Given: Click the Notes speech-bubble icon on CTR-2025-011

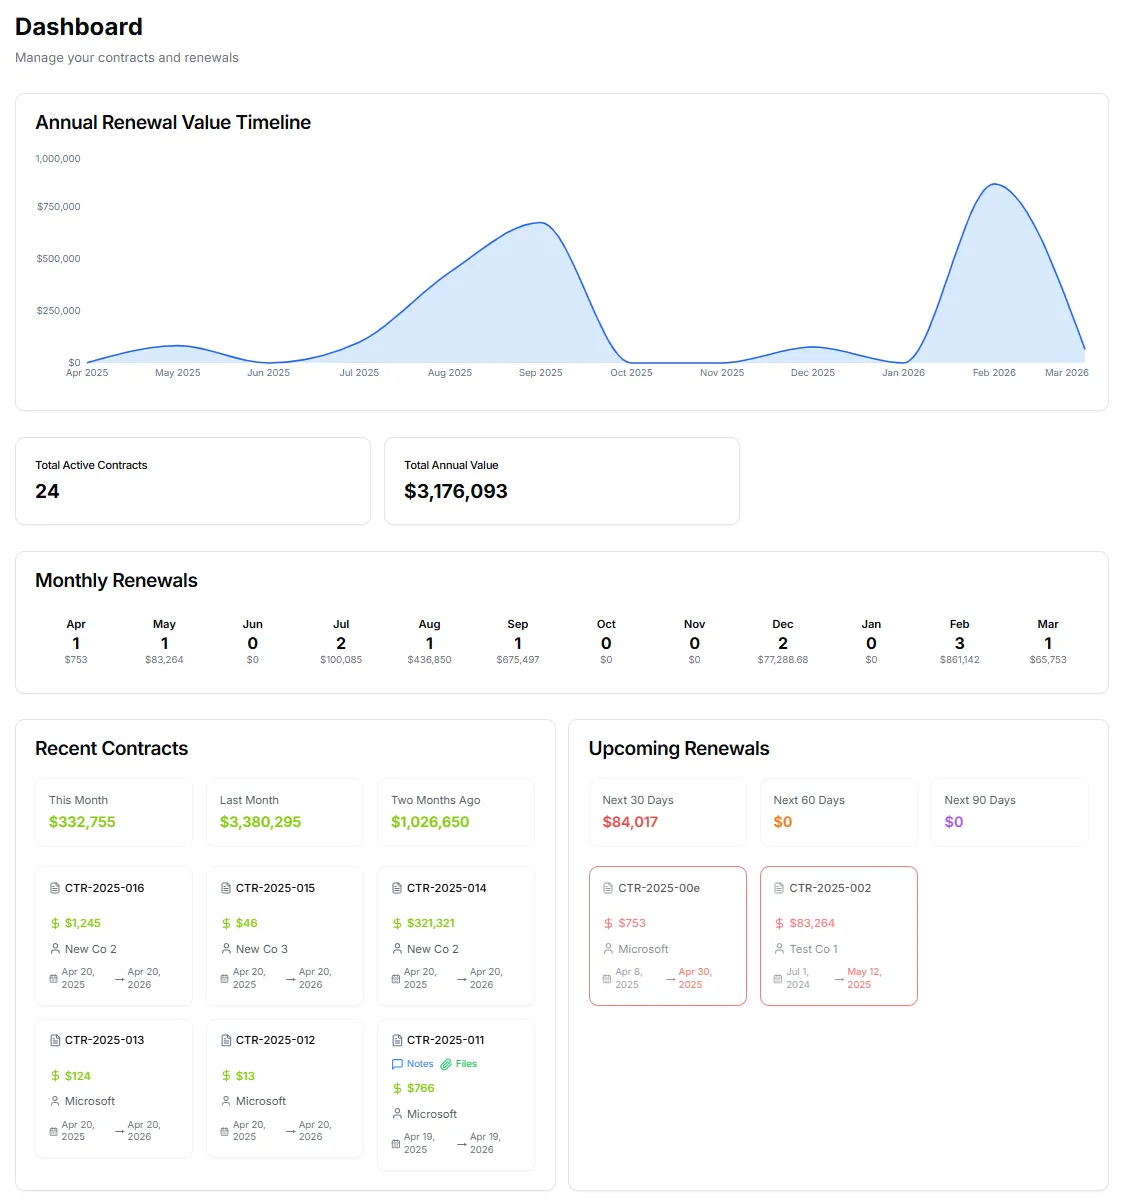Looking at the screenshot, I should 397,1064.
